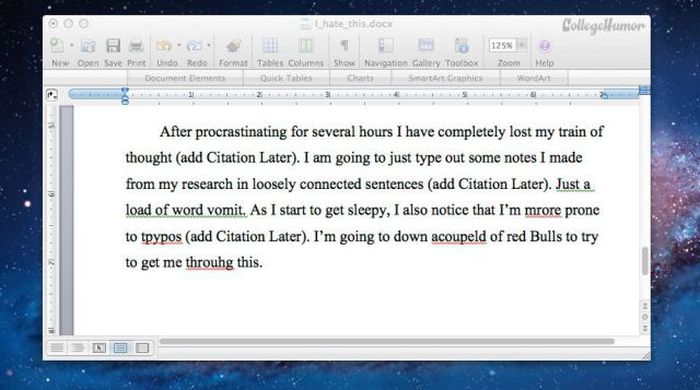This screenshot has width=700, height=390.
Task: Open the Print dialog icon
Action: pyautogui.click(x=136, y=46)
